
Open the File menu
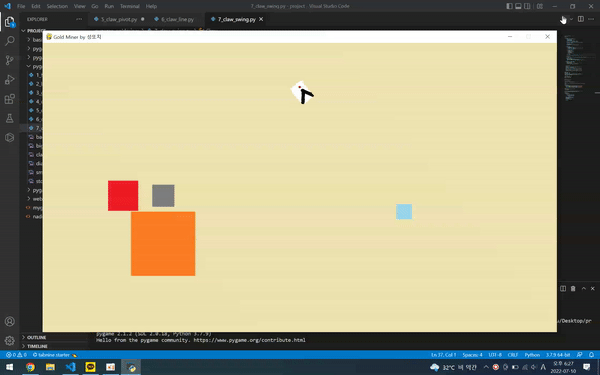pos(21,6)
